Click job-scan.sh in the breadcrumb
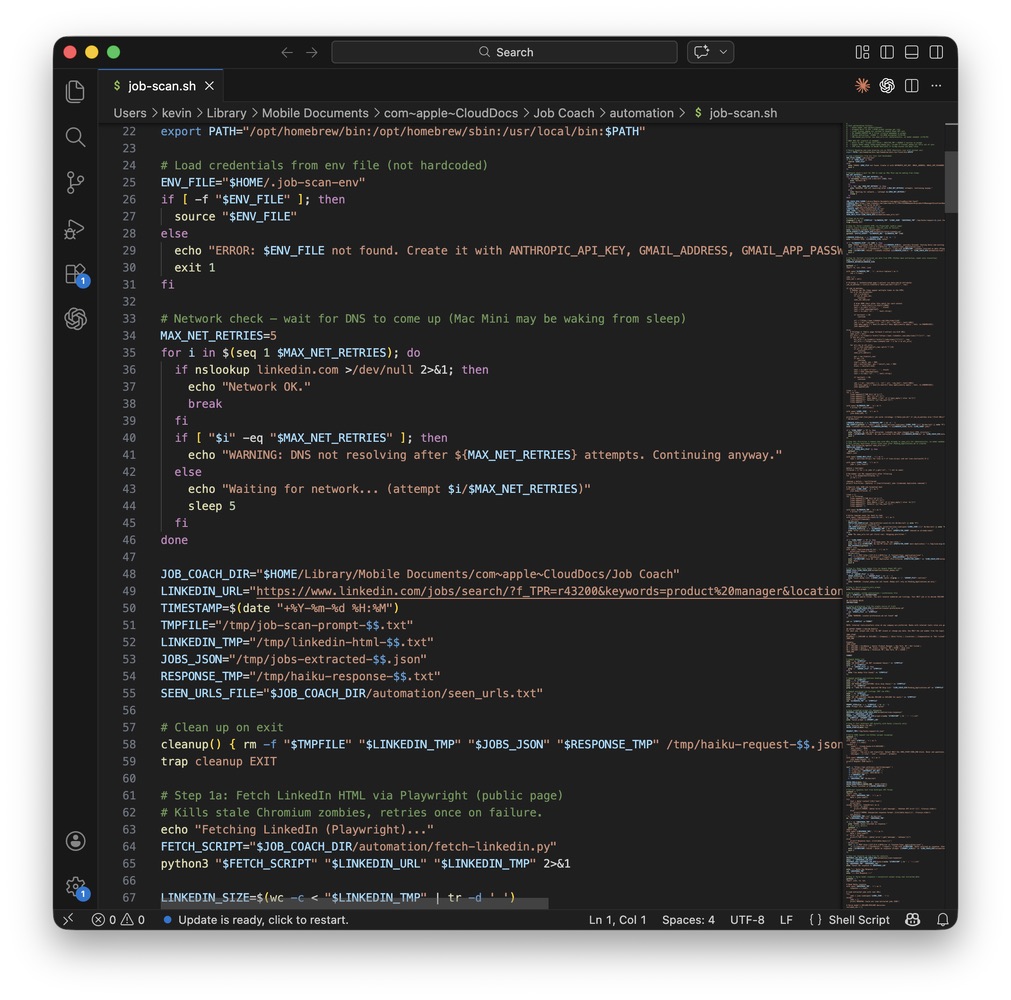1011x1000 pixels. pos(743,113)
